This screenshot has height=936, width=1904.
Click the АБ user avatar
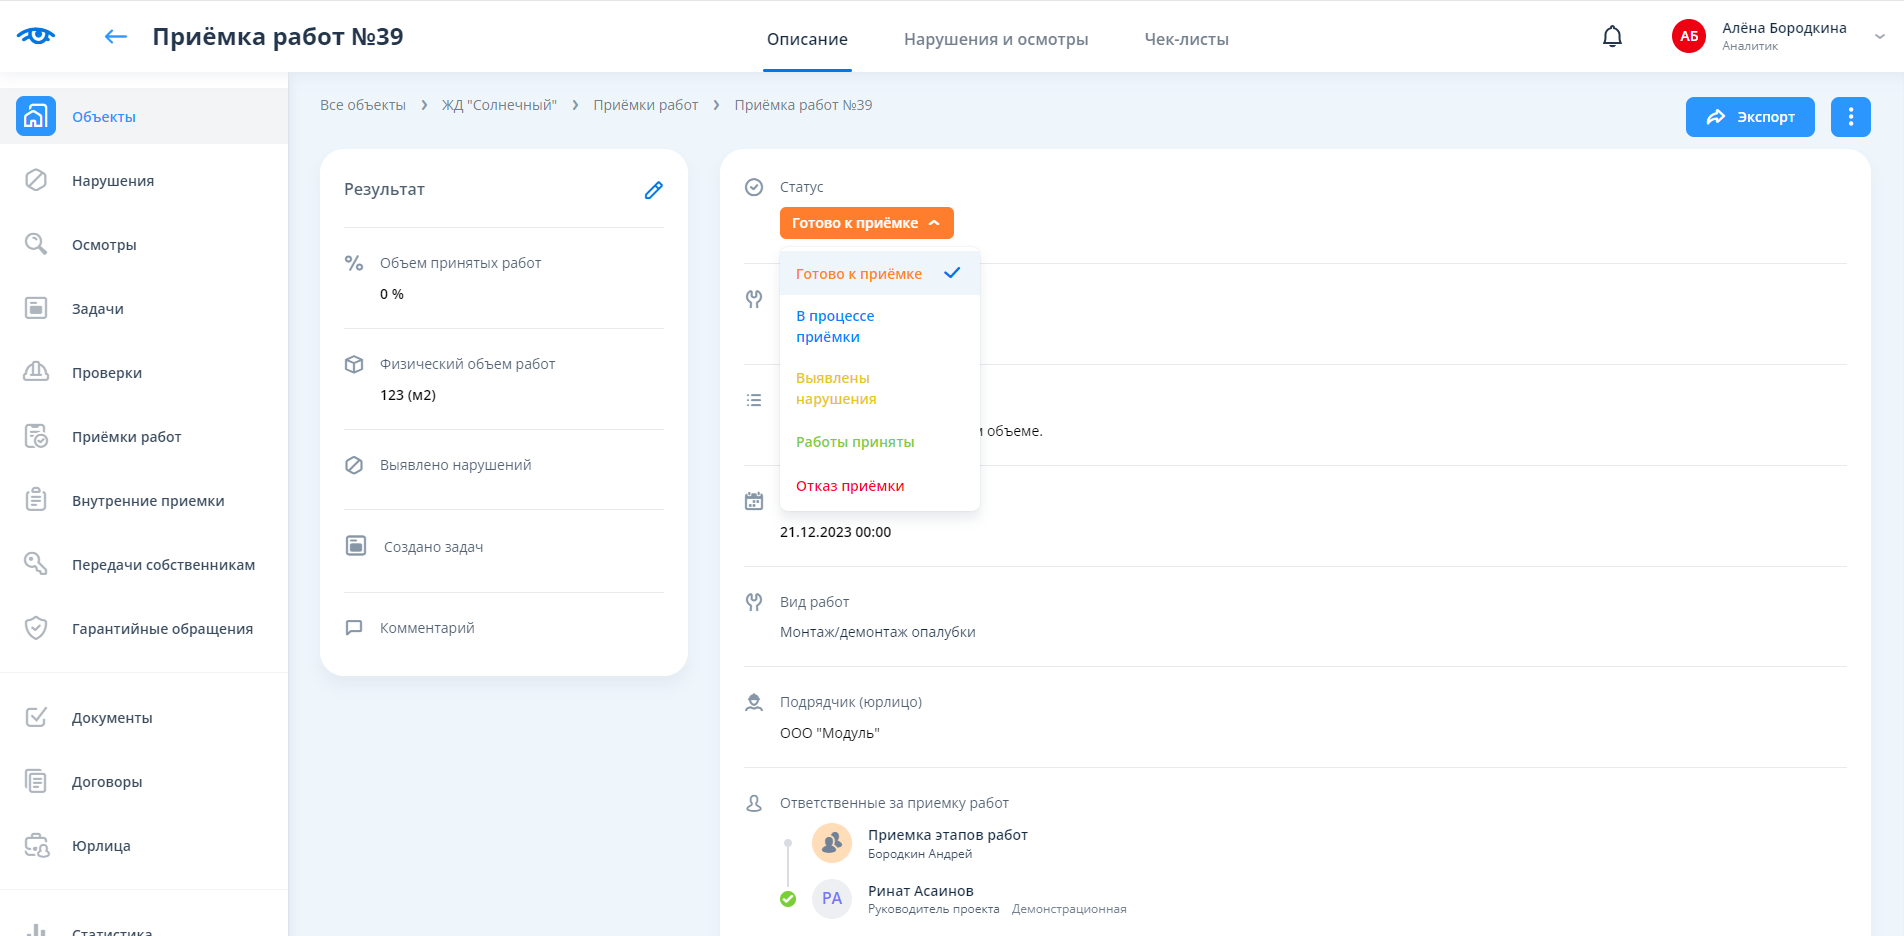tap(1688, 37)
